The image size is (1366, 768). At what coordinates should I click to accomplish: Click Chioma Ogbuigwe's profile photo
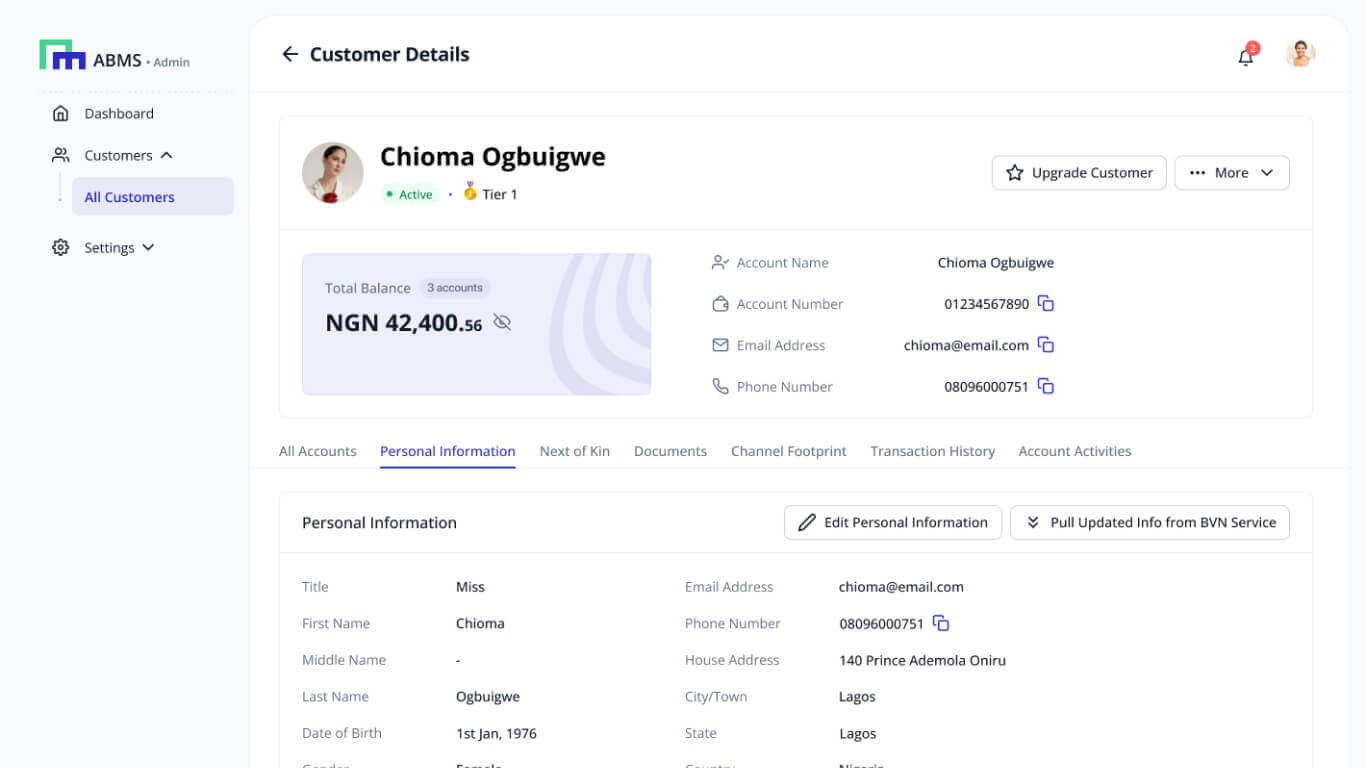pyautogui.click(x=333, y=173)
